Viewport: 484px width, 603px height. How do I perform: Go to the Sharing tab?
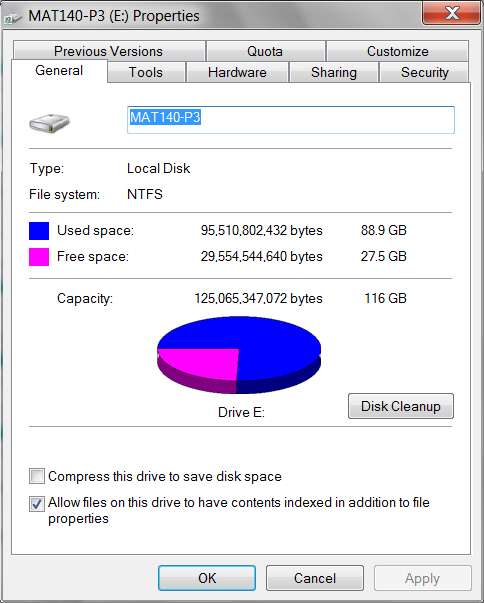coord(334,72)
